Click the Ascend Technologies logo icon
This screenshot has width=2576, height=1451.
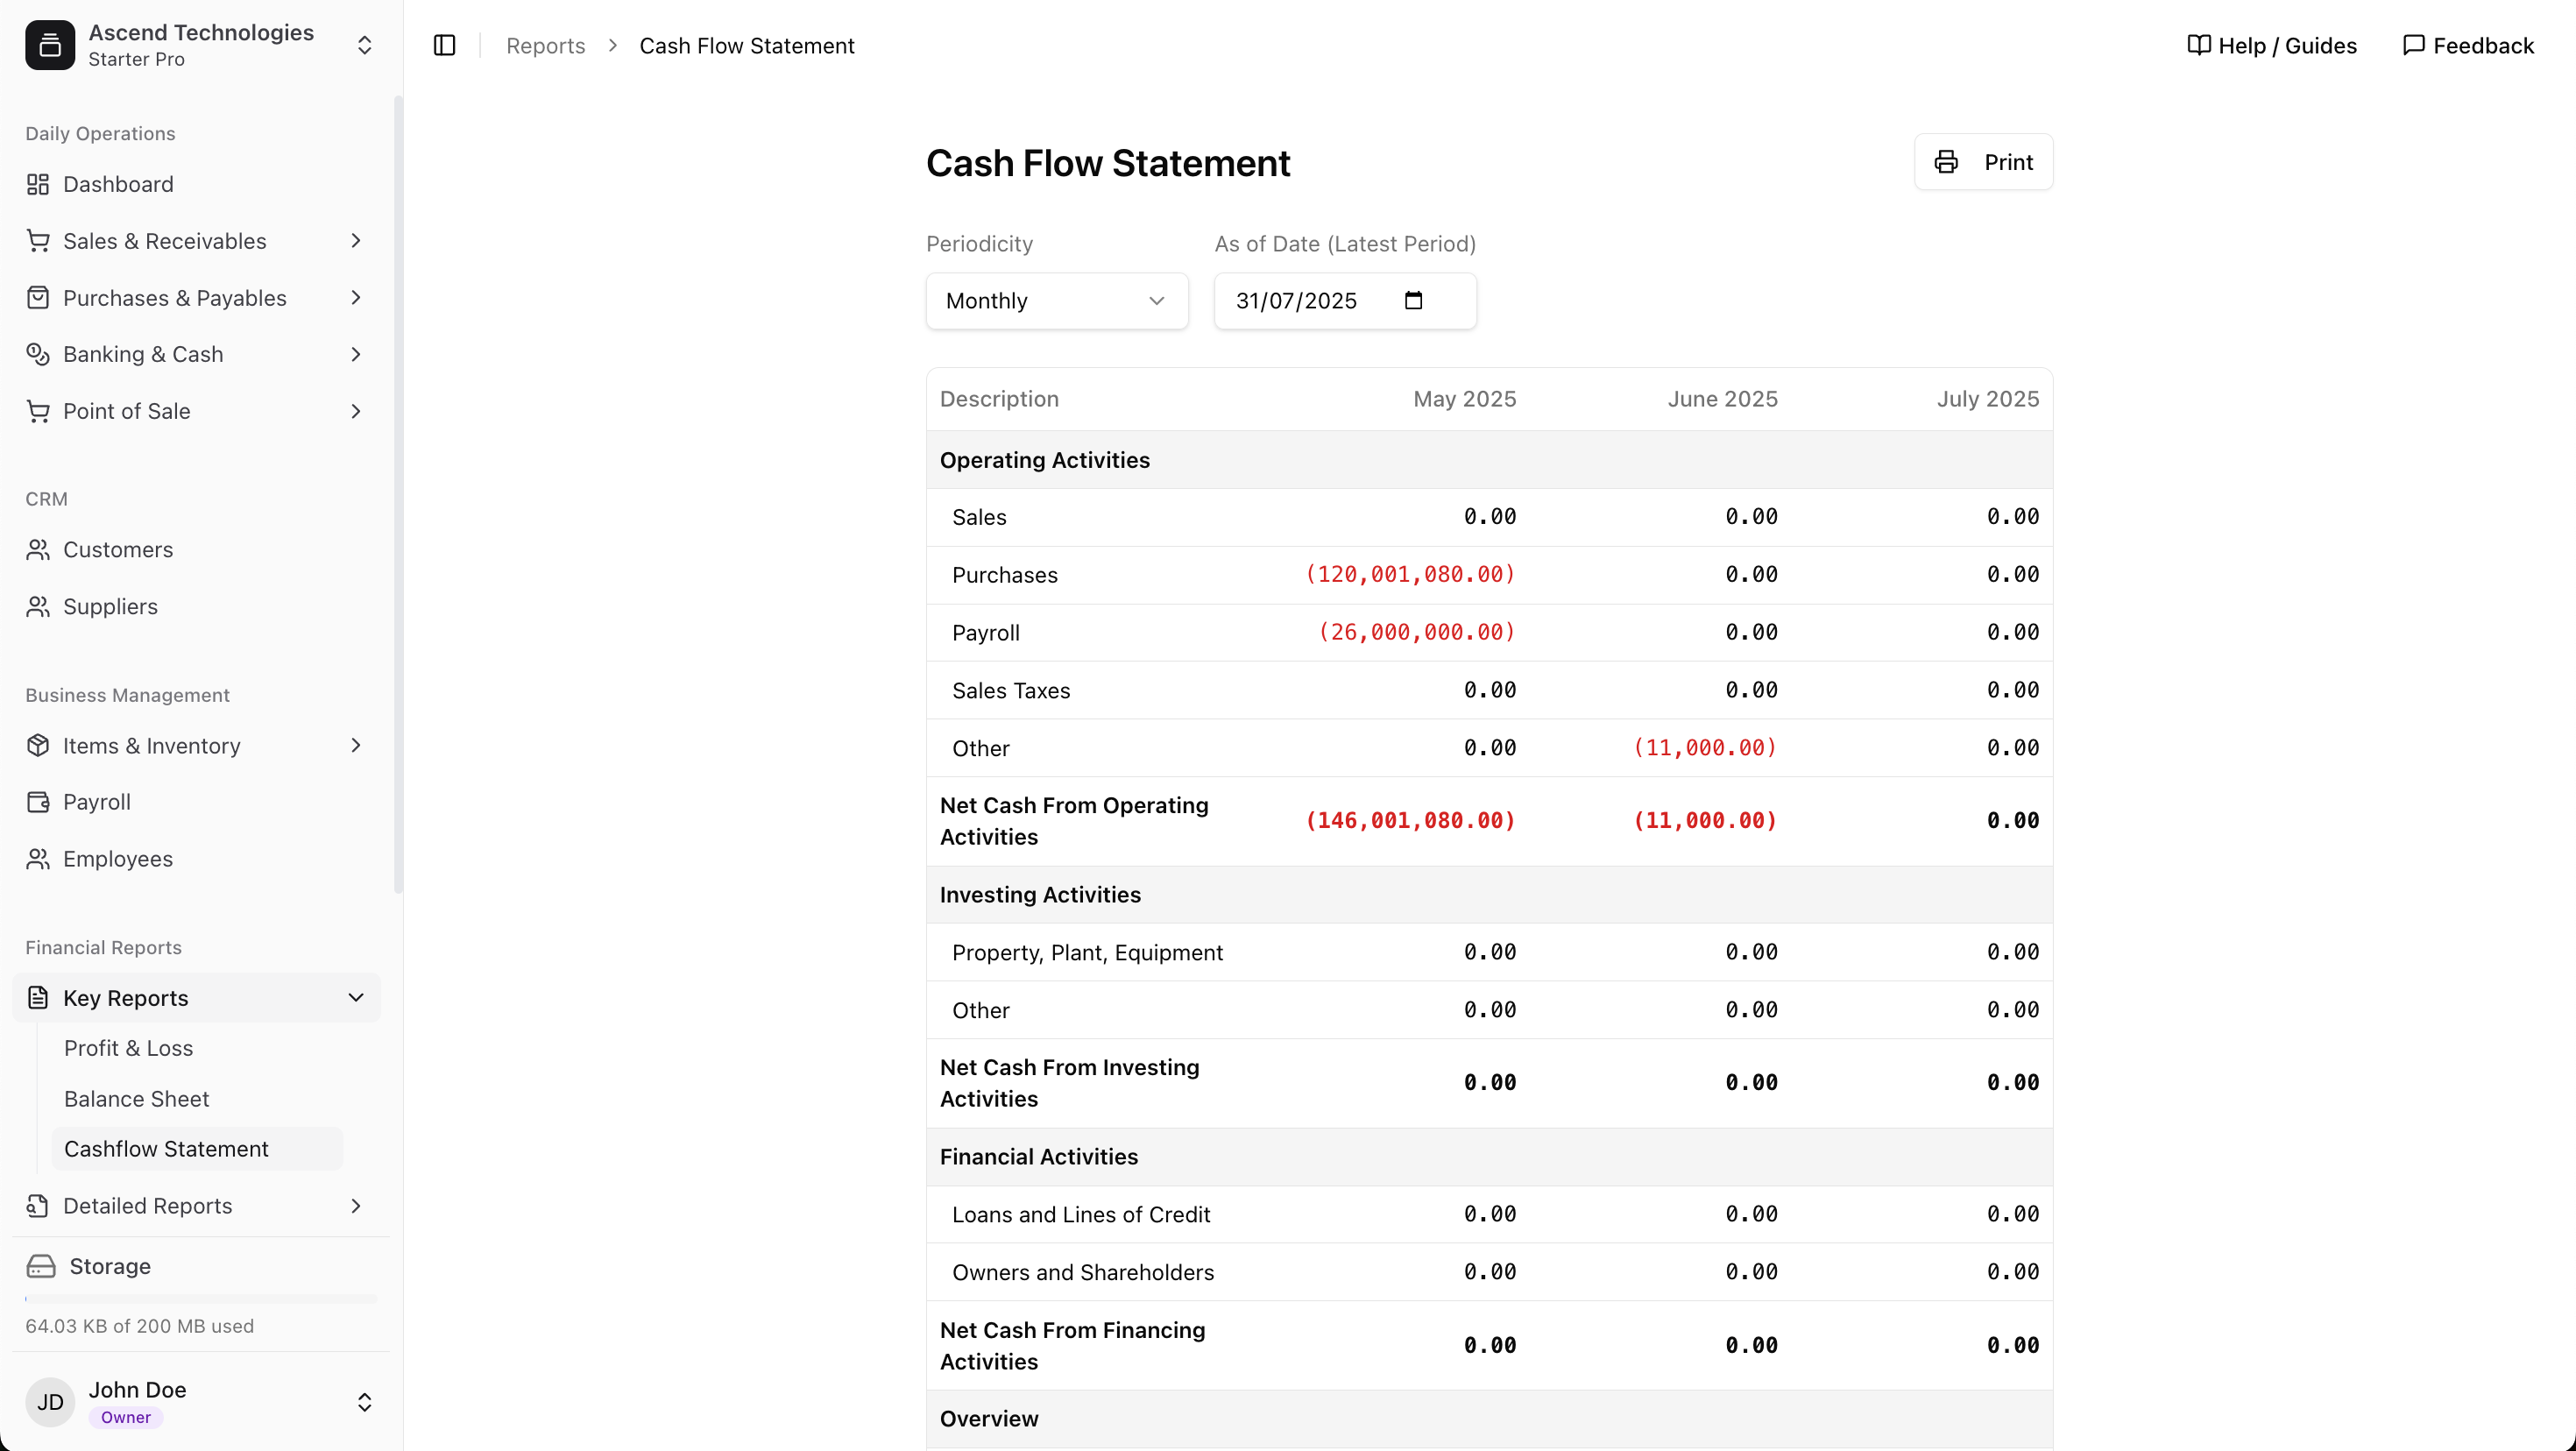(x=50, y=45)
